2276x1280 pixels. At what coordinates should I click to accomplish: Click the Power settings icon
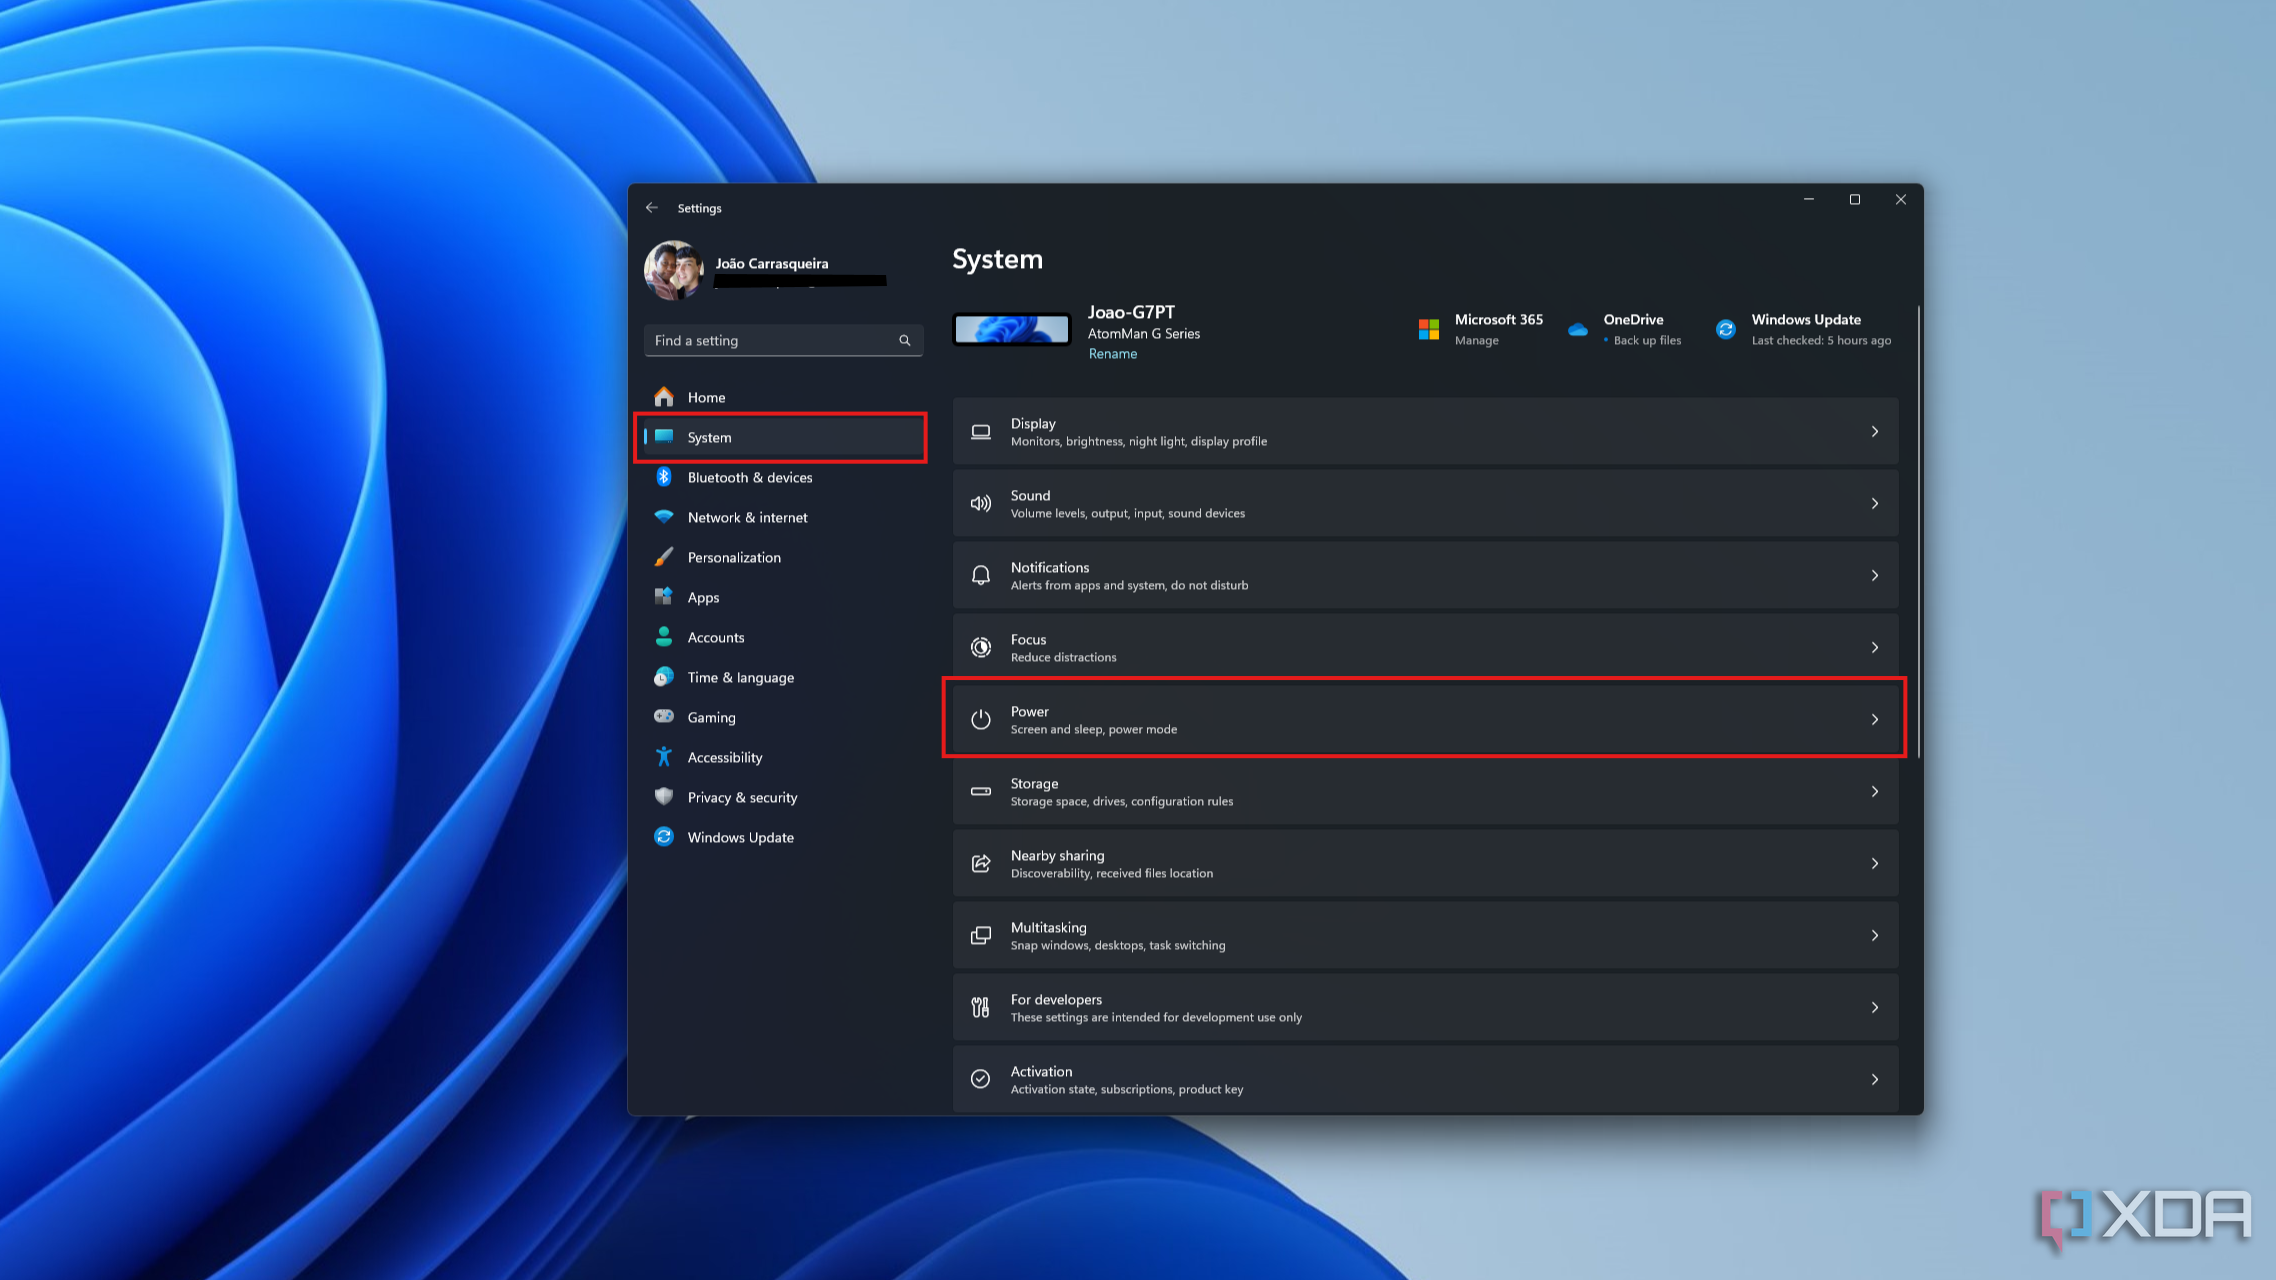982,719
